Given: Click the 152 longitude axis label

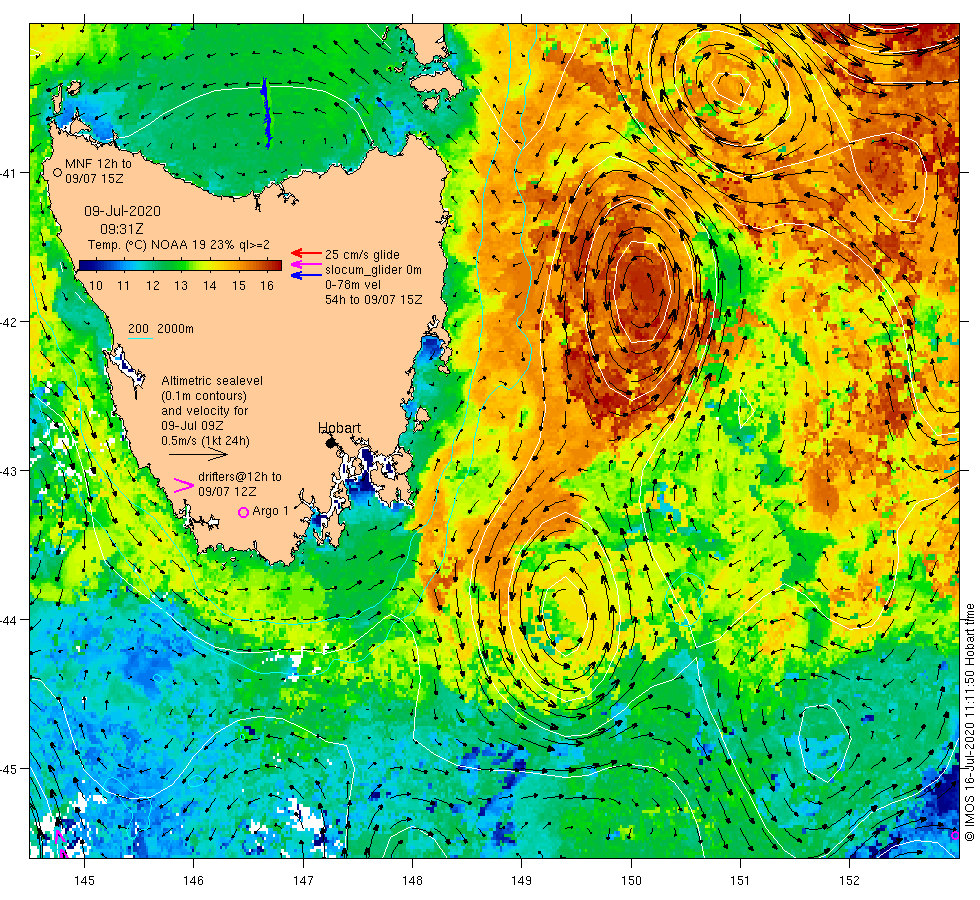Looking at the screenshot, I should [x=849, y=881].
